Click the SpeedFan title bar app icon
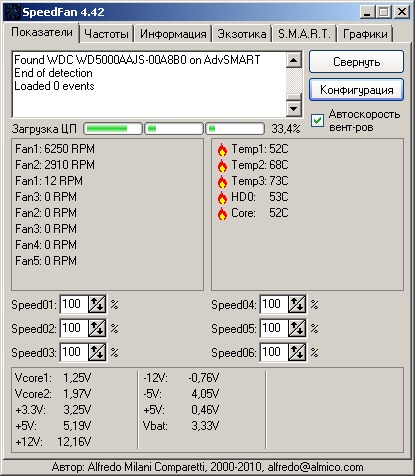Screen dimensions: 415x476 12,12
